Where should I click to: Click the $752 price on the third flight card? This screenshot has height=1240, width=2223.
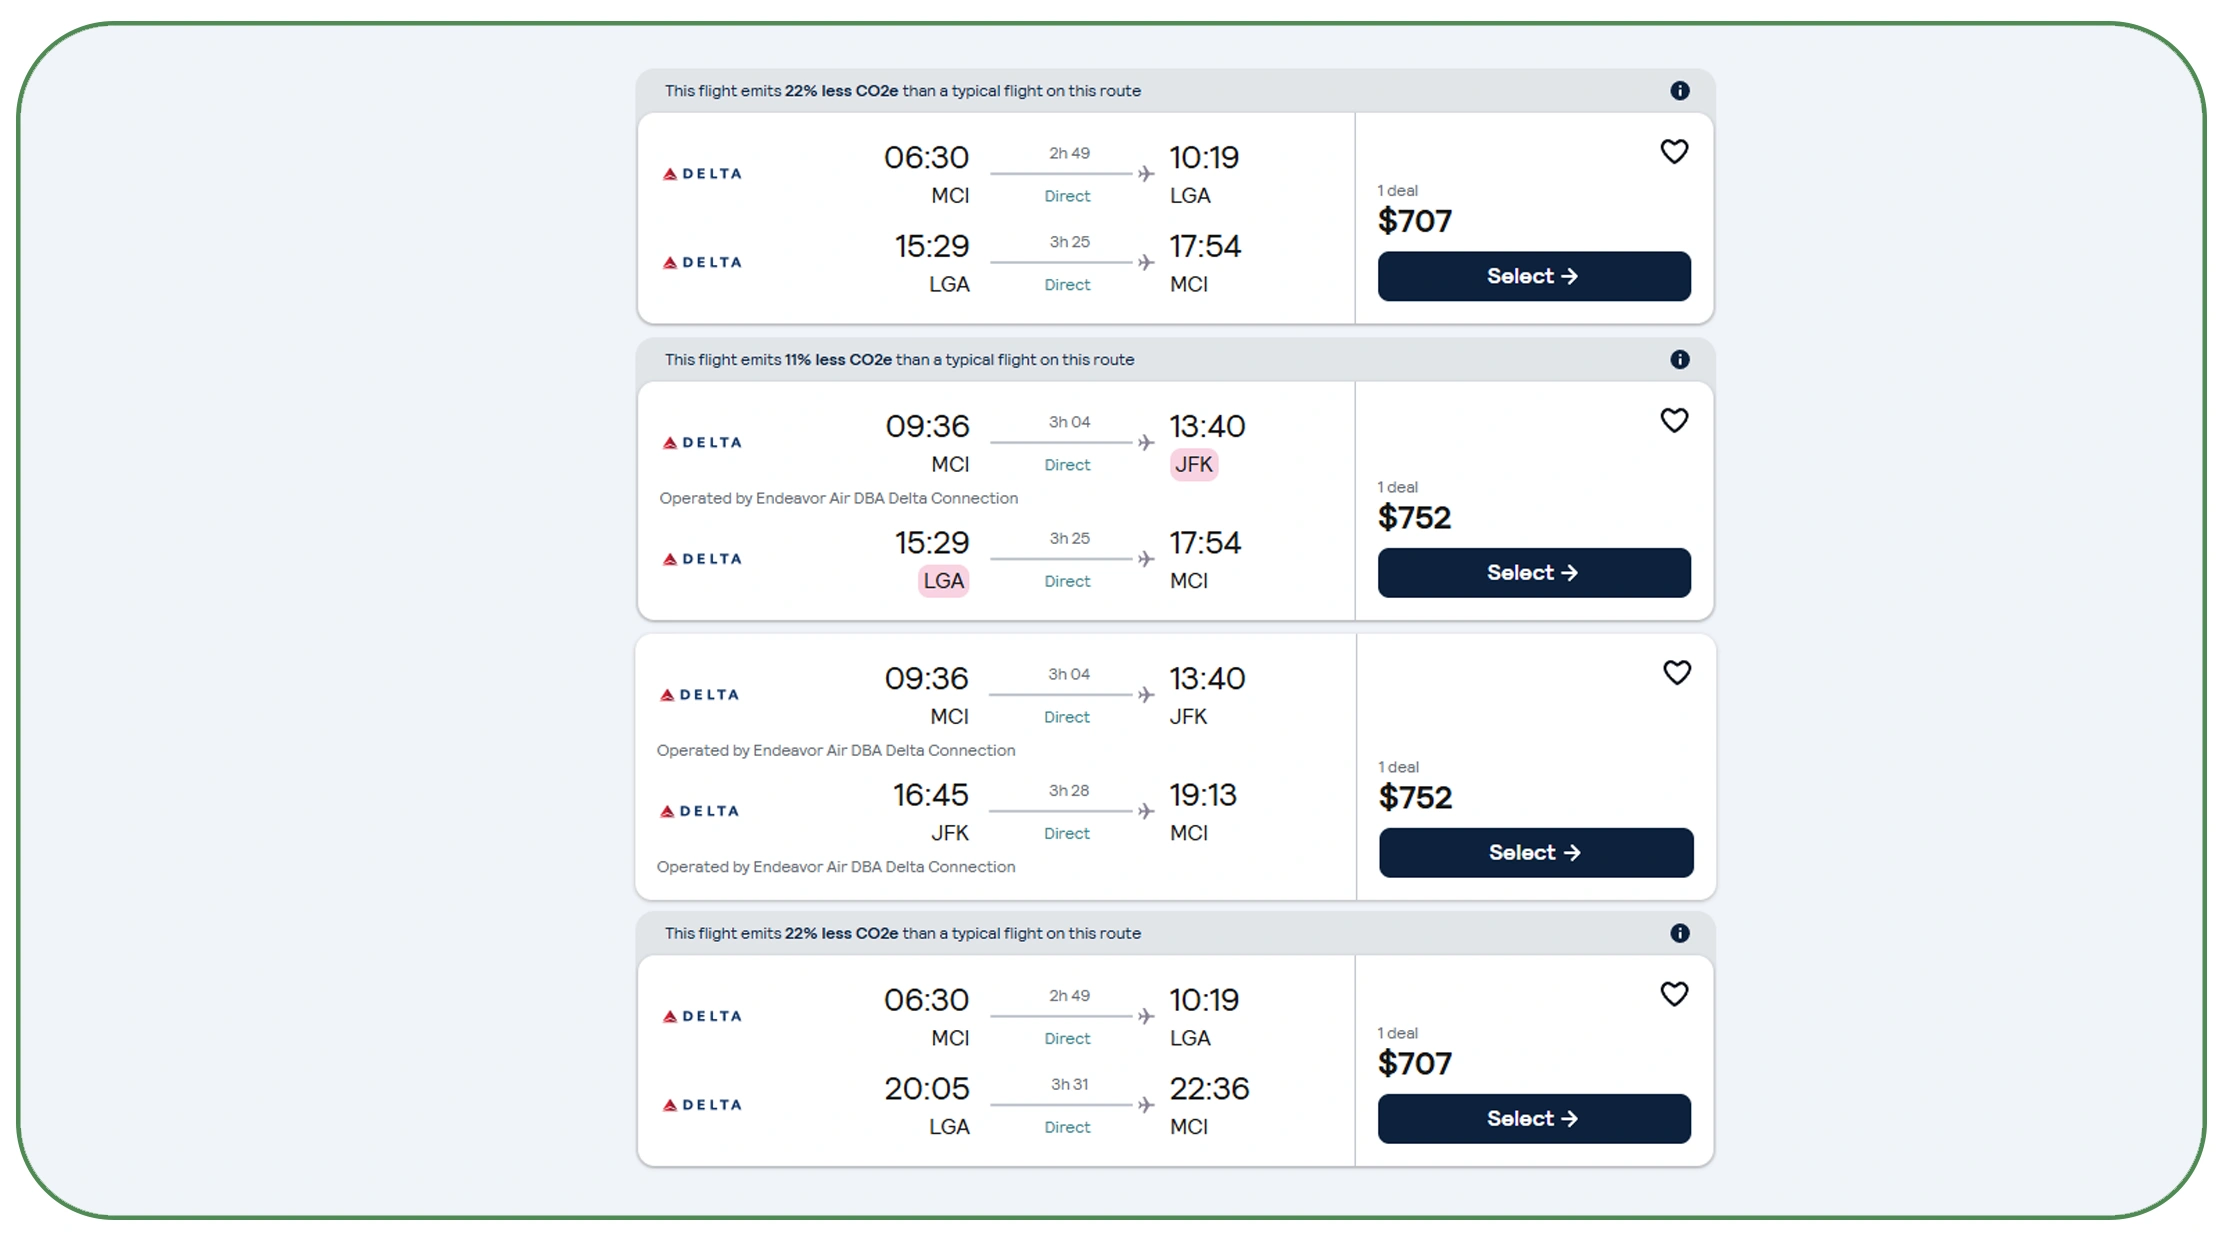click(1416, 797)
